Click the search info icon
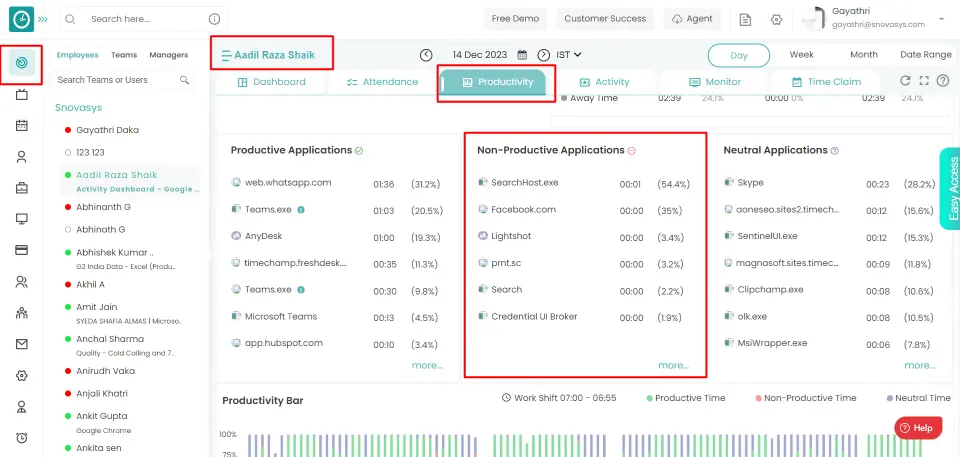The image size is (960, 457). click(x=214, y=19)
